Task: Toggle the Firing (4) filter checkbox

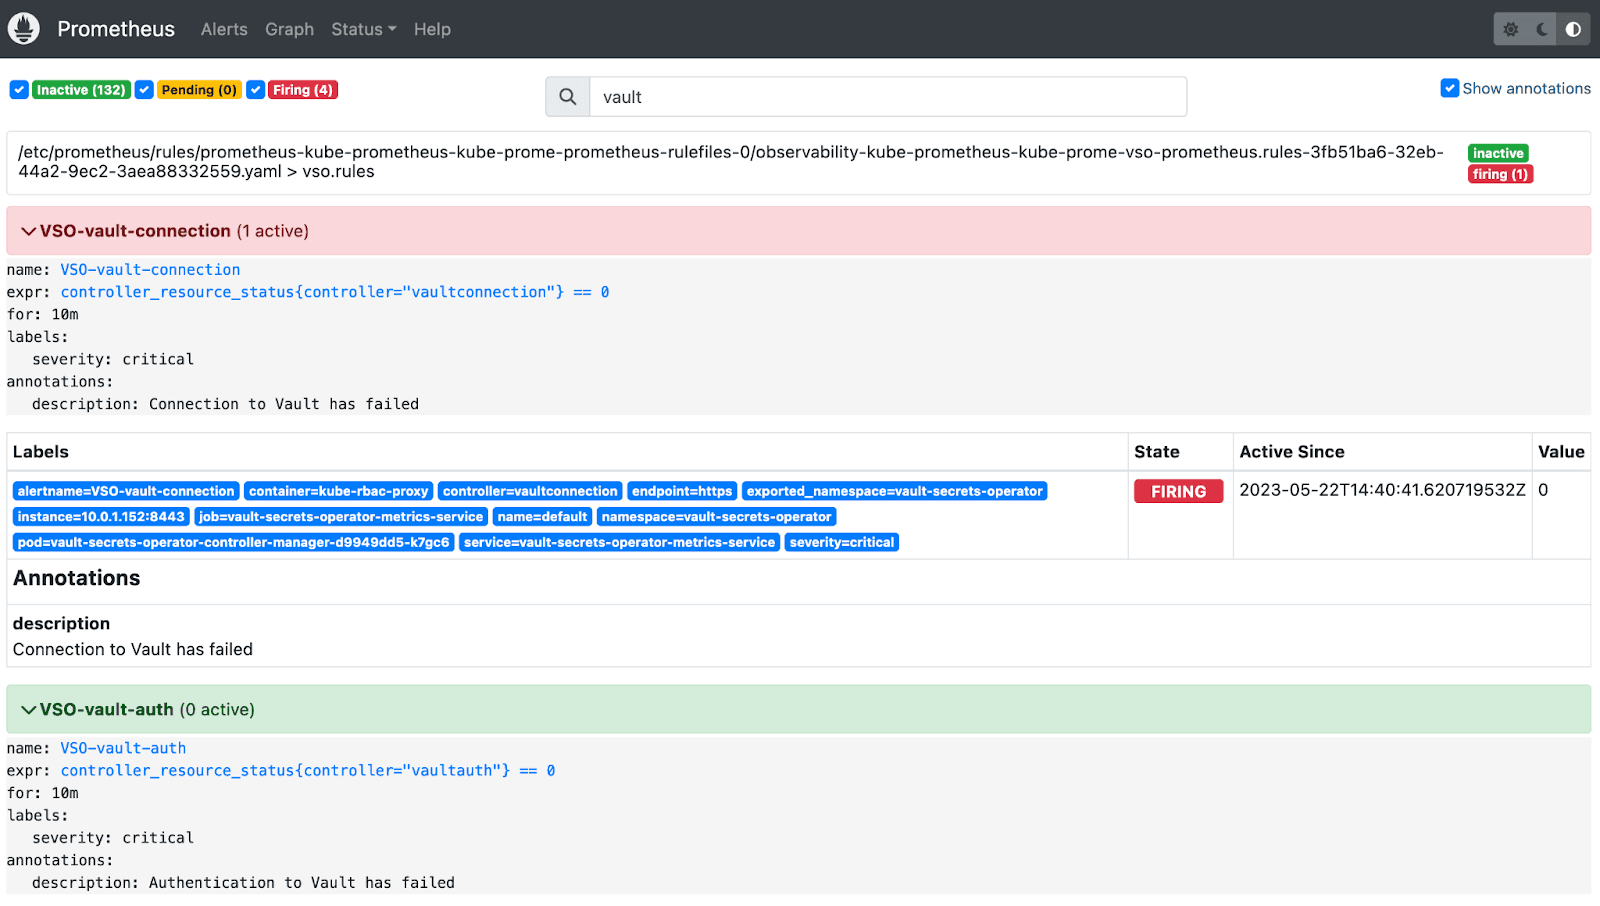Action: [256, 90]
